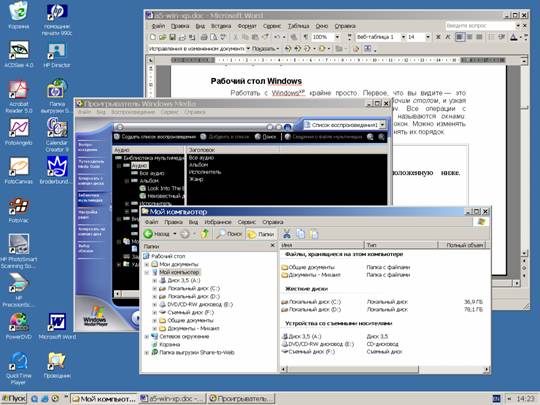This screenshot has height=405, width=540.
Task: Open the ACDSee 4.0 desktop shortcut
Action: [x=19, y=54]
